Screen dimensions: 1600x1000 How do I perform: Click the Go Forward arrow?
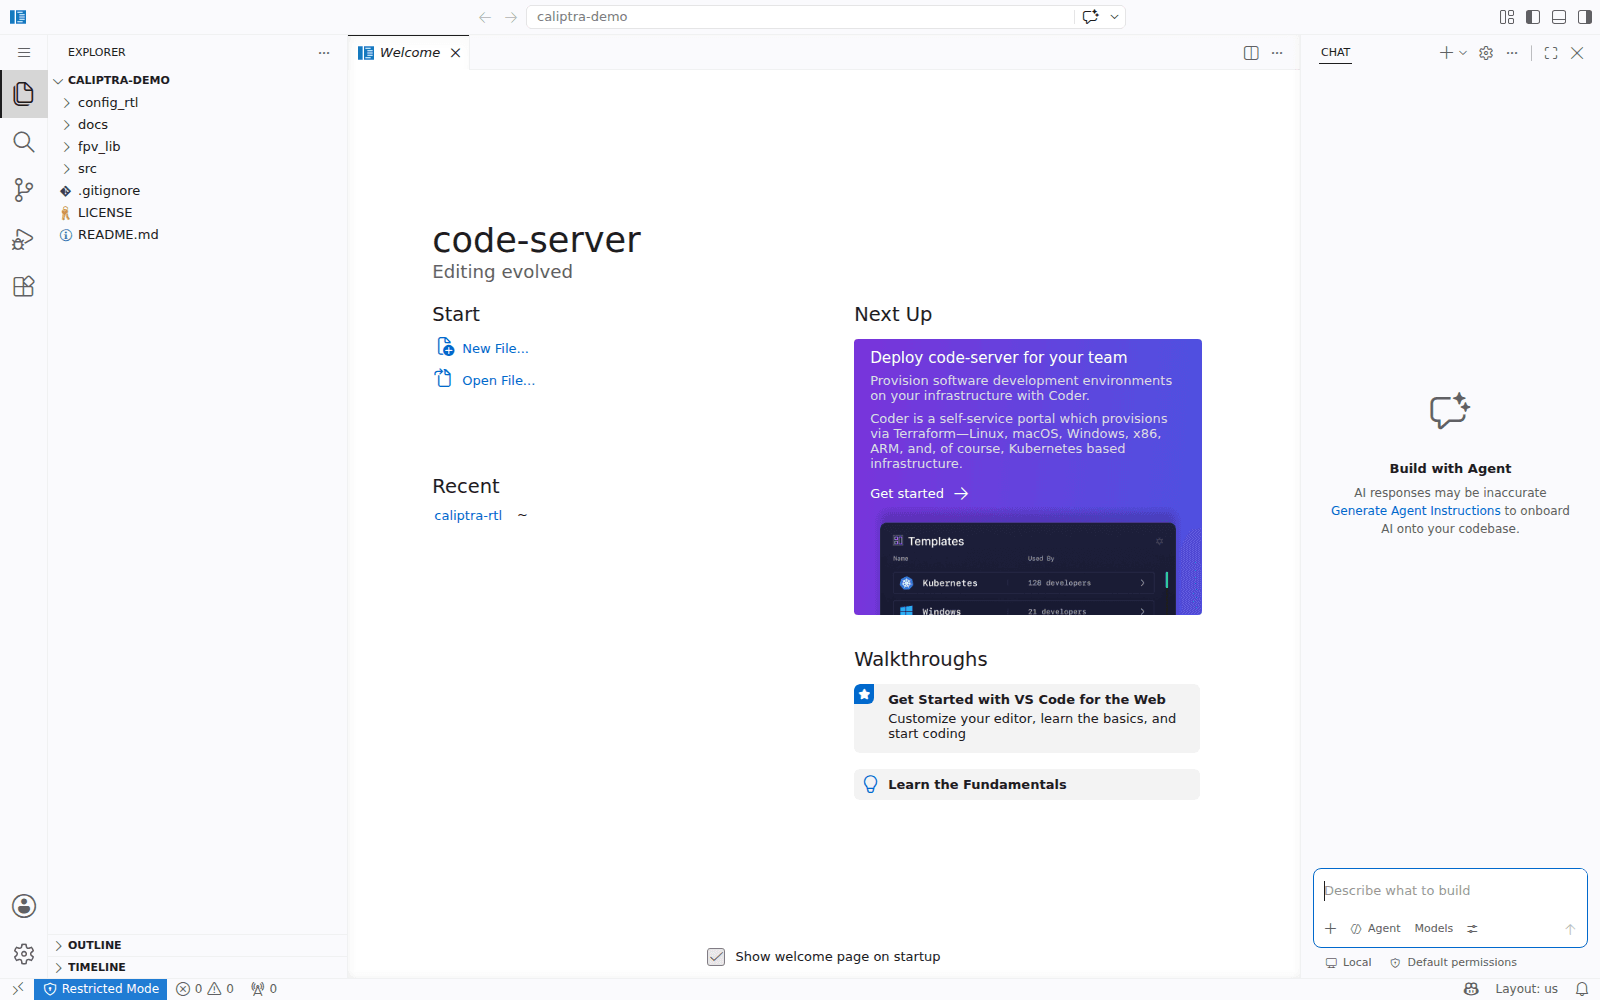[x=511, y=17]
